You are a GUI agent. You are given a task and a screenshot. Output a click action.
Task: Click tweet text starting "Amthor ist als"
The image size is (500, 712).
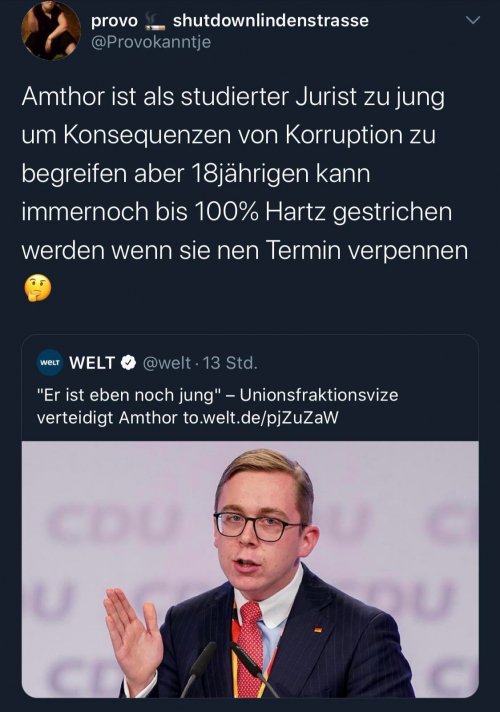point(244,173)
